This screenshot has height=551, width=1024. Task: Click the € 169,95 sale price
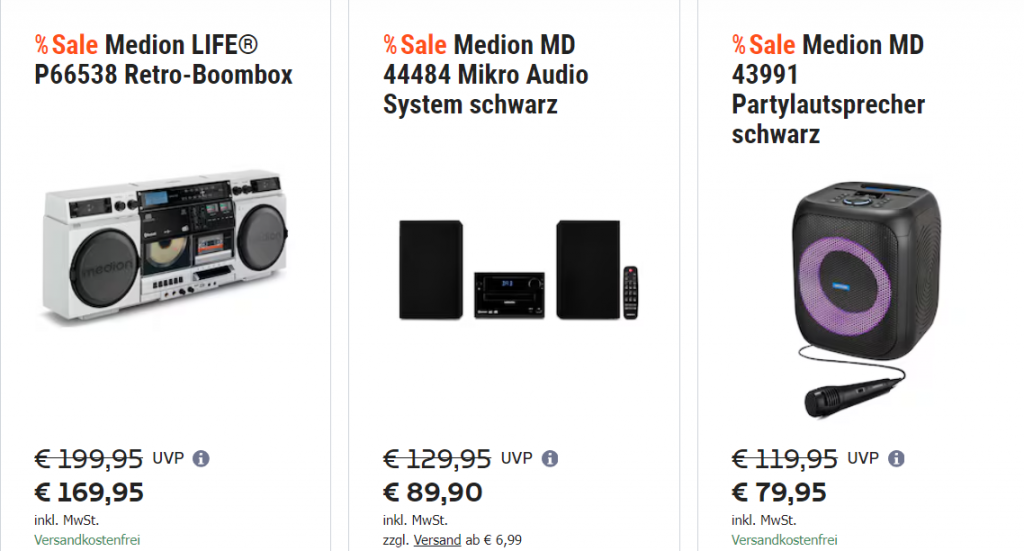(x=89, y=493)
